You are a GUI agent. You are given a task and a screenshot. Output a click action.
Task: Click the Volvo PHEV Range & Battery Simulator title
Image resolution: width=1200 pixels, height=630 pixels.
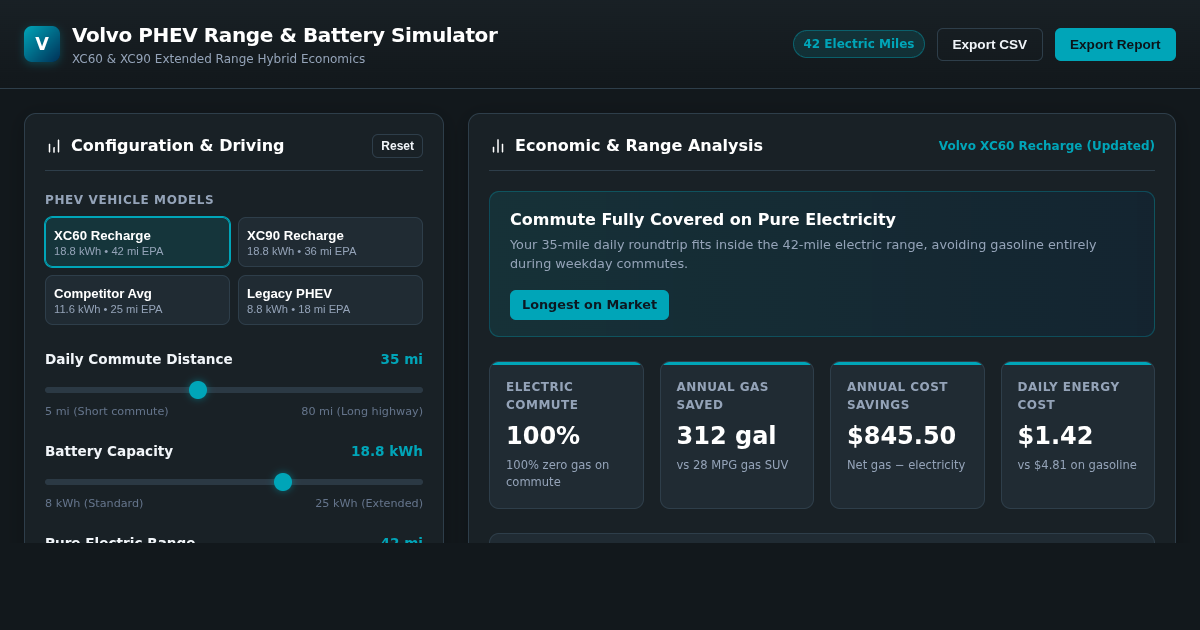[285, 35]
